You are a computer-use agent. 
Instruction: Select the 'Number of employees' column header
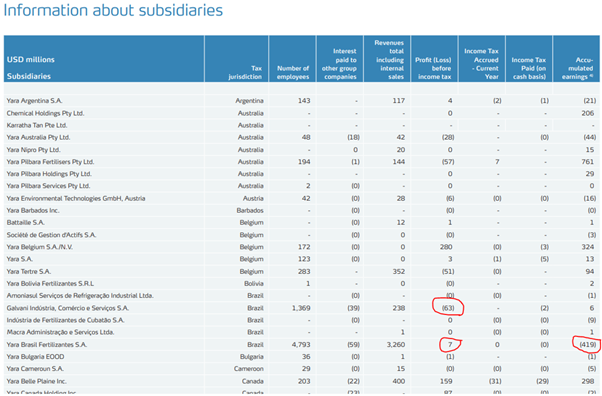pos(293,72)
